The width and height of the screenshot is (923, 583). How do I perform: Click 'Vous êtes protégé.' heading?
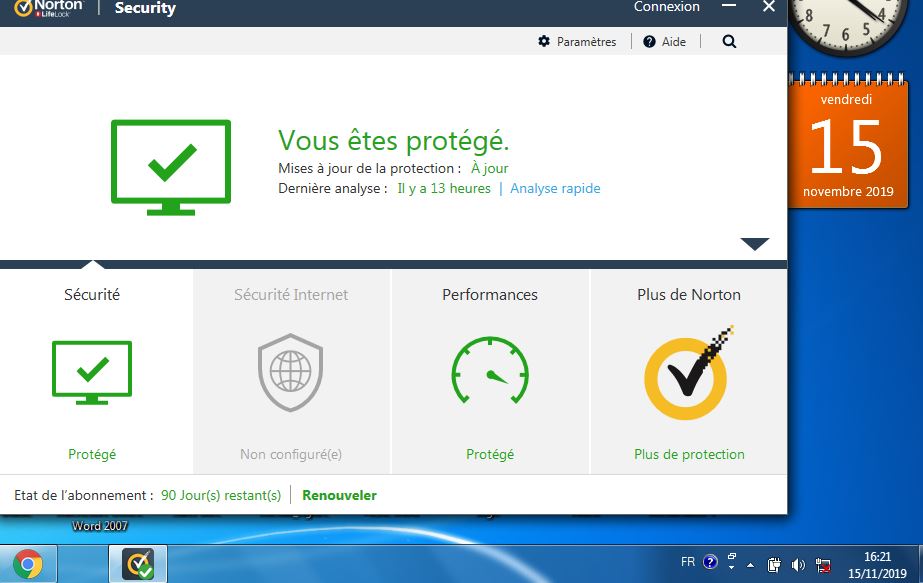pyautogui.click(x=393, y=140)
